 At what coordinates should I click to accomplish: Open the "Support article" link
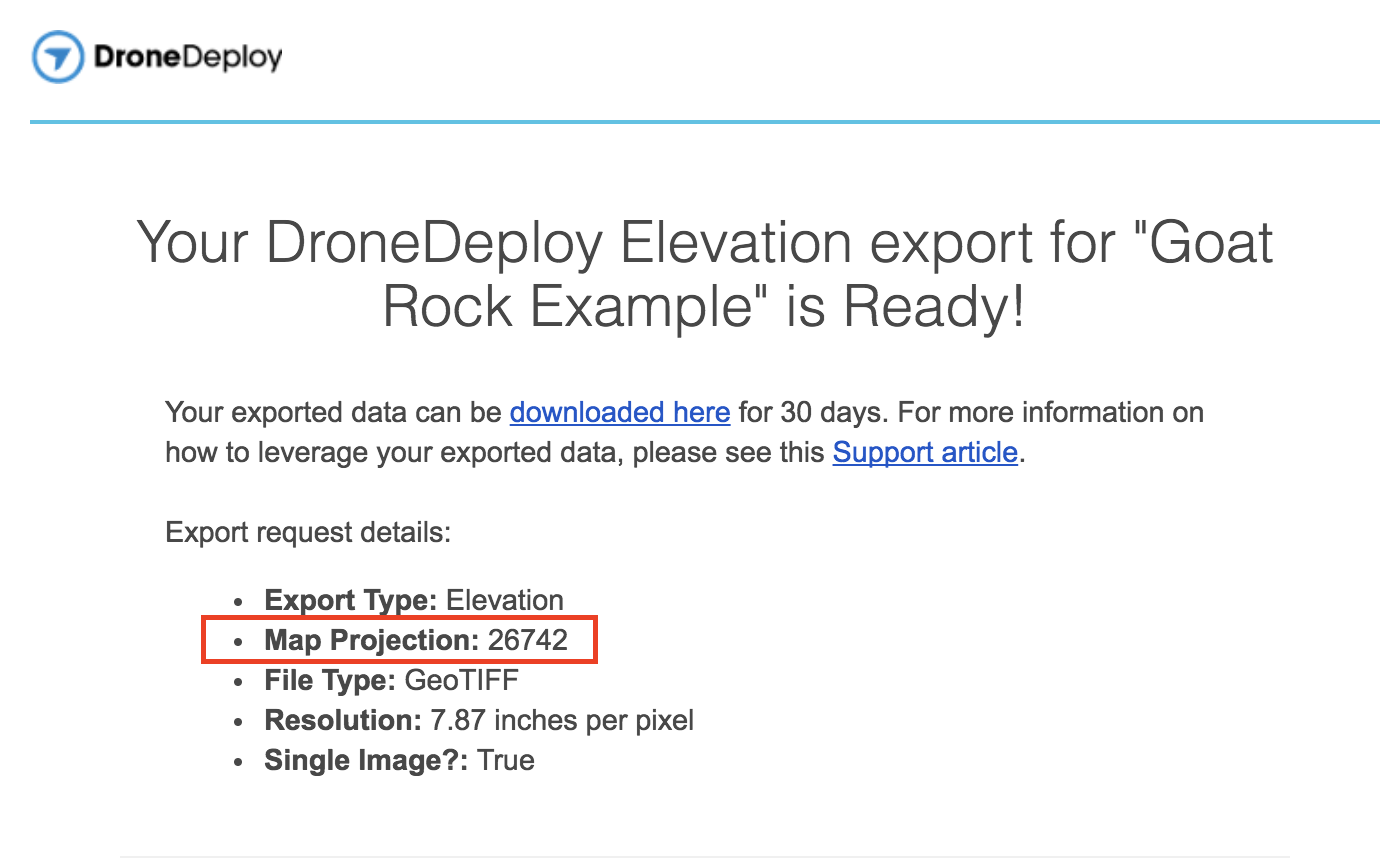tap(925, 452)
